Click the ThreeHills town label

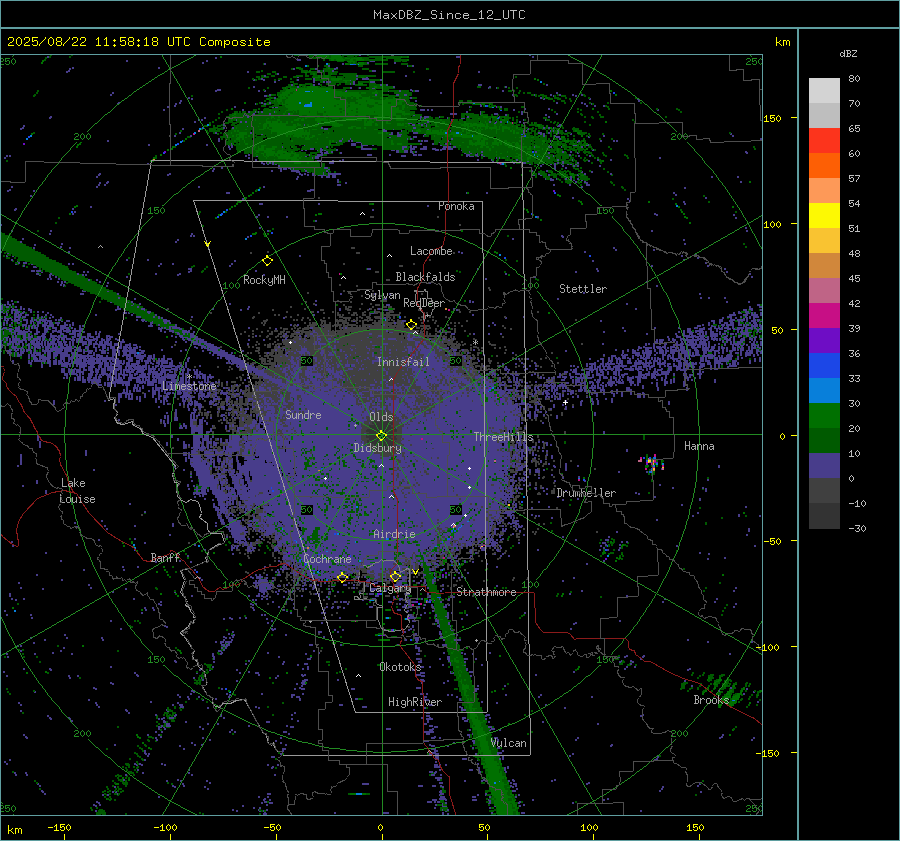coord(503,437)
